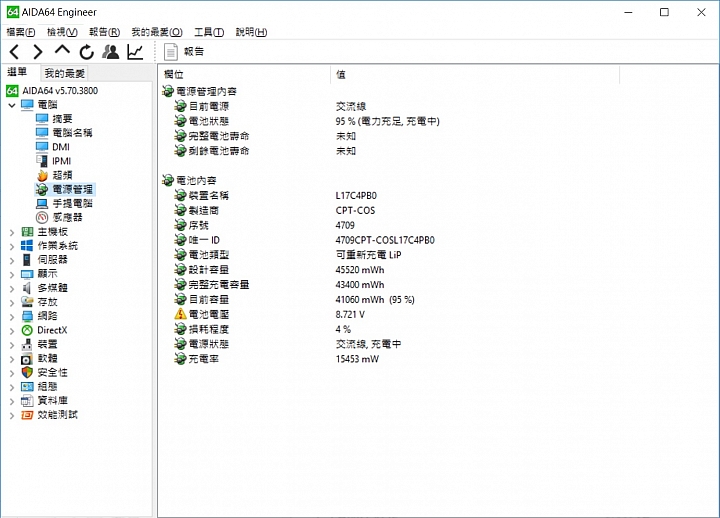Screen dimensions: 720x518
Task: Select the 超頻 flame icon
Action: (x=42, y=175)
